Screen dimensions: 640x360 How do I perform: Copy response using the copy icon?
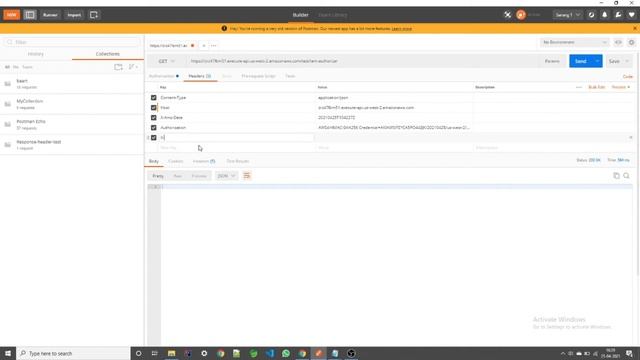pyautogui.click(x=616, y=176)
